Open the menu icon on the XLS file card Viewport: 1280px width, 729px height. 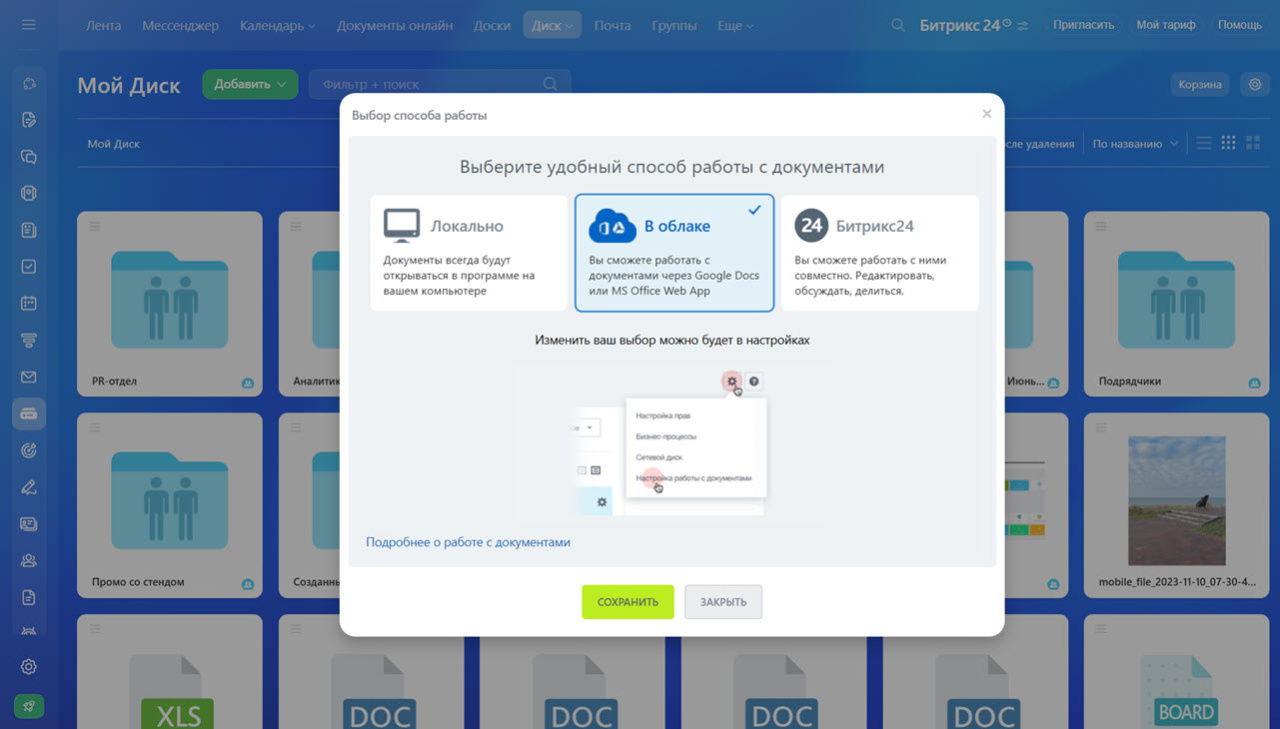pyautogui.click(x=95, y=629)
